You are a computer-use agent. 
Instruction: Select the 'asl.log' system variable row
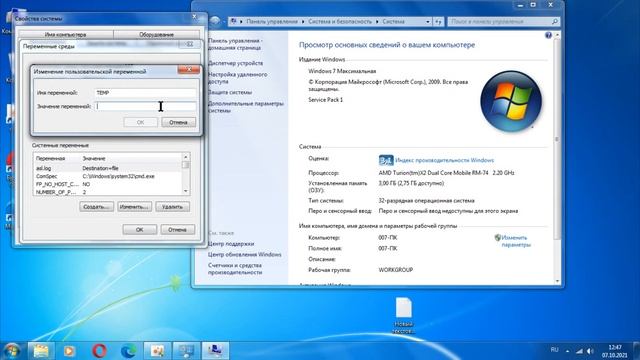pyautogui.click(x=108, y=168)
